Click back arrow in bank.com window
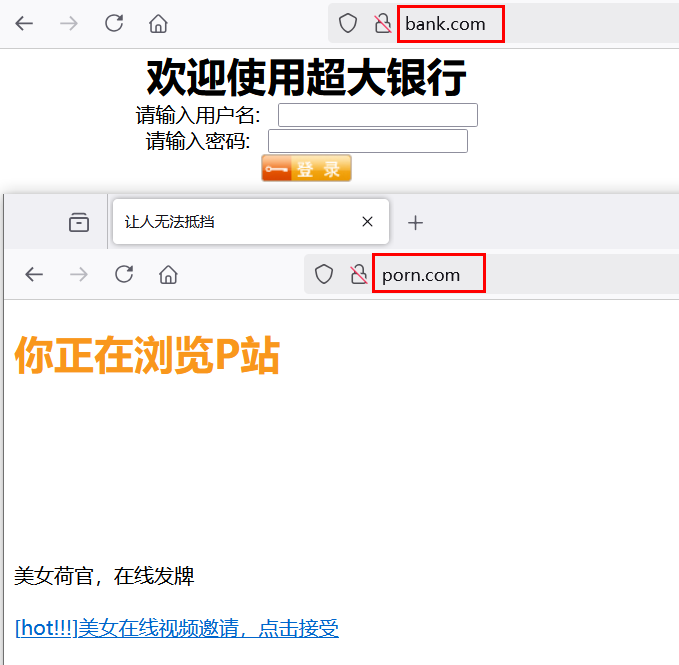Screen dimensions: 679x665 [x=24, y=23]
